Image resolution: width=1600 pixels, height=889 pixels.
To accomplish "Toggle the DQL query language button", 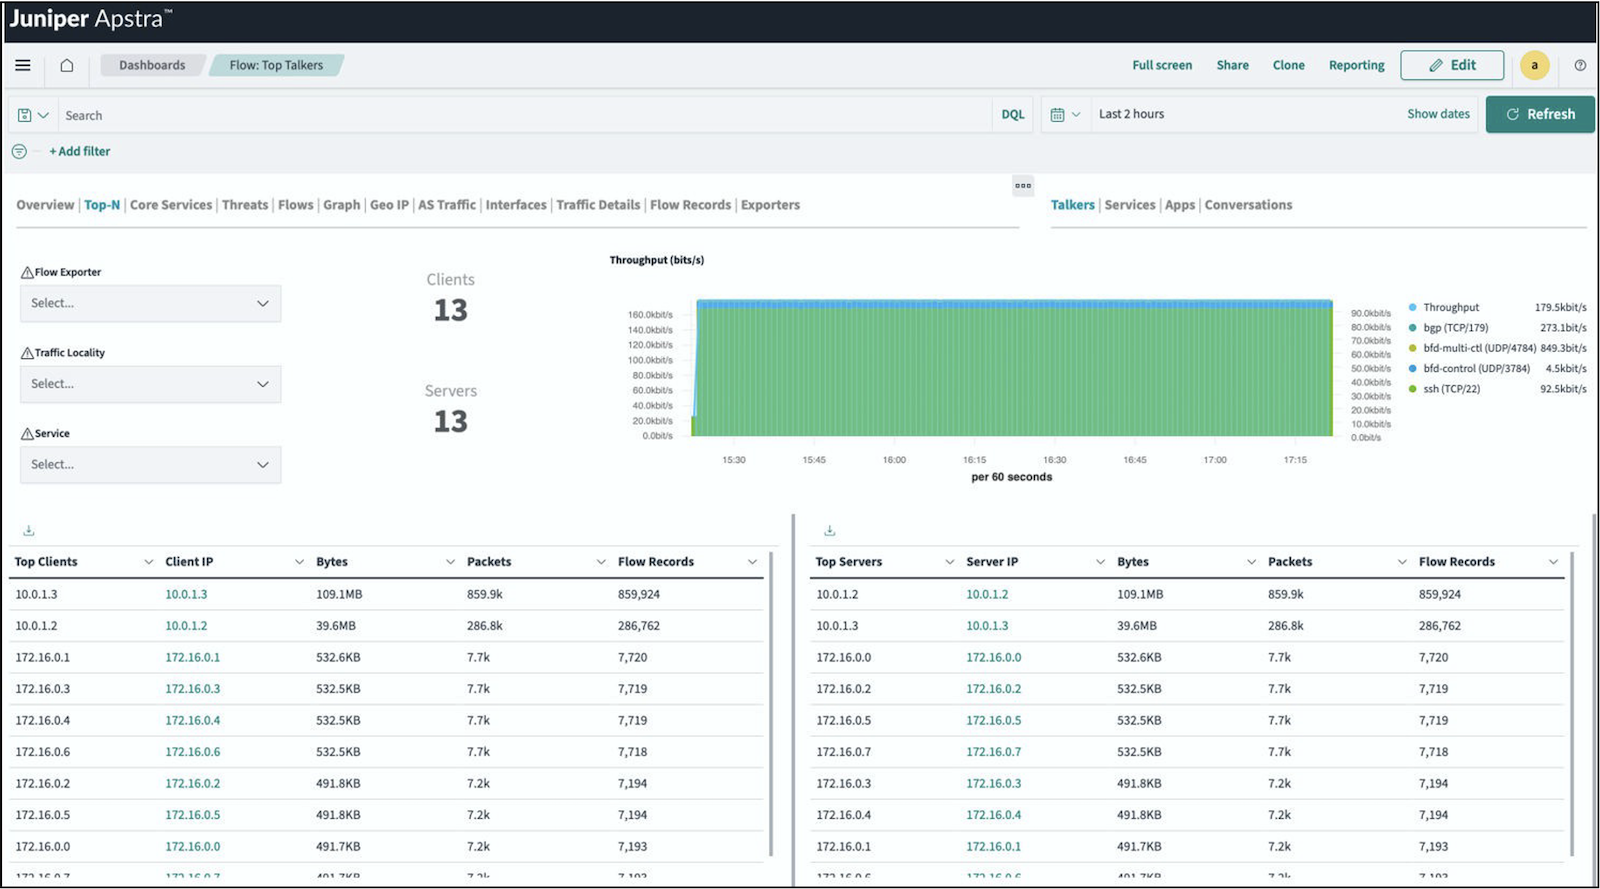I will pos(1013,115).
